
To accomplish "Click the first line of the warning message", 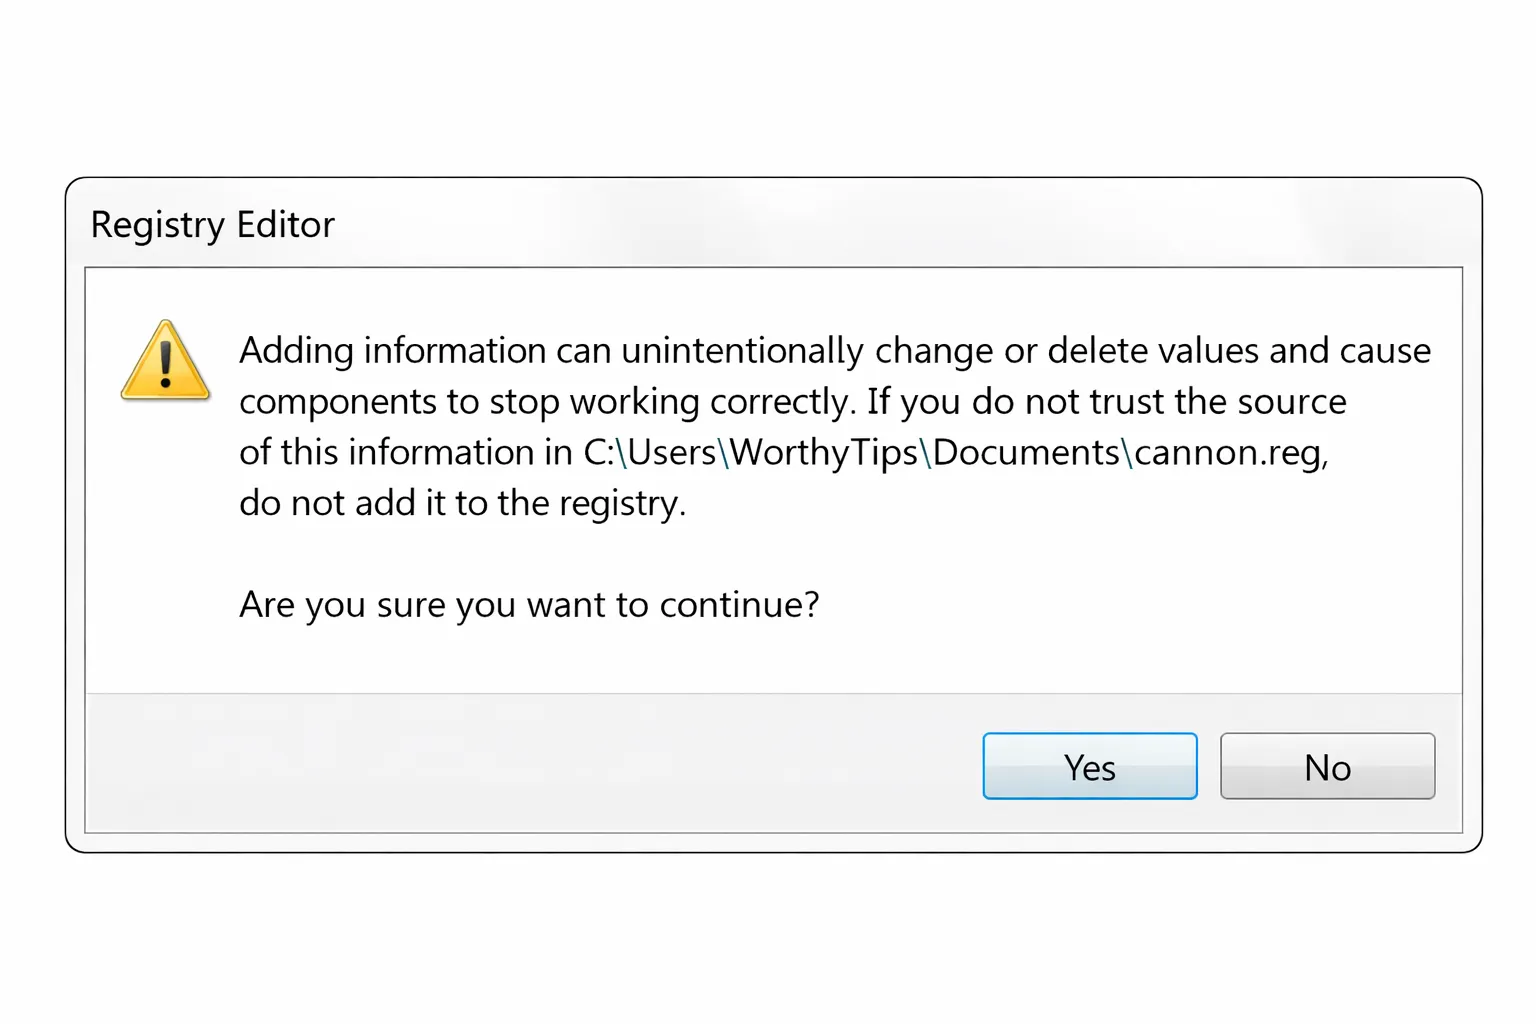I will click(x=834, y=350).
